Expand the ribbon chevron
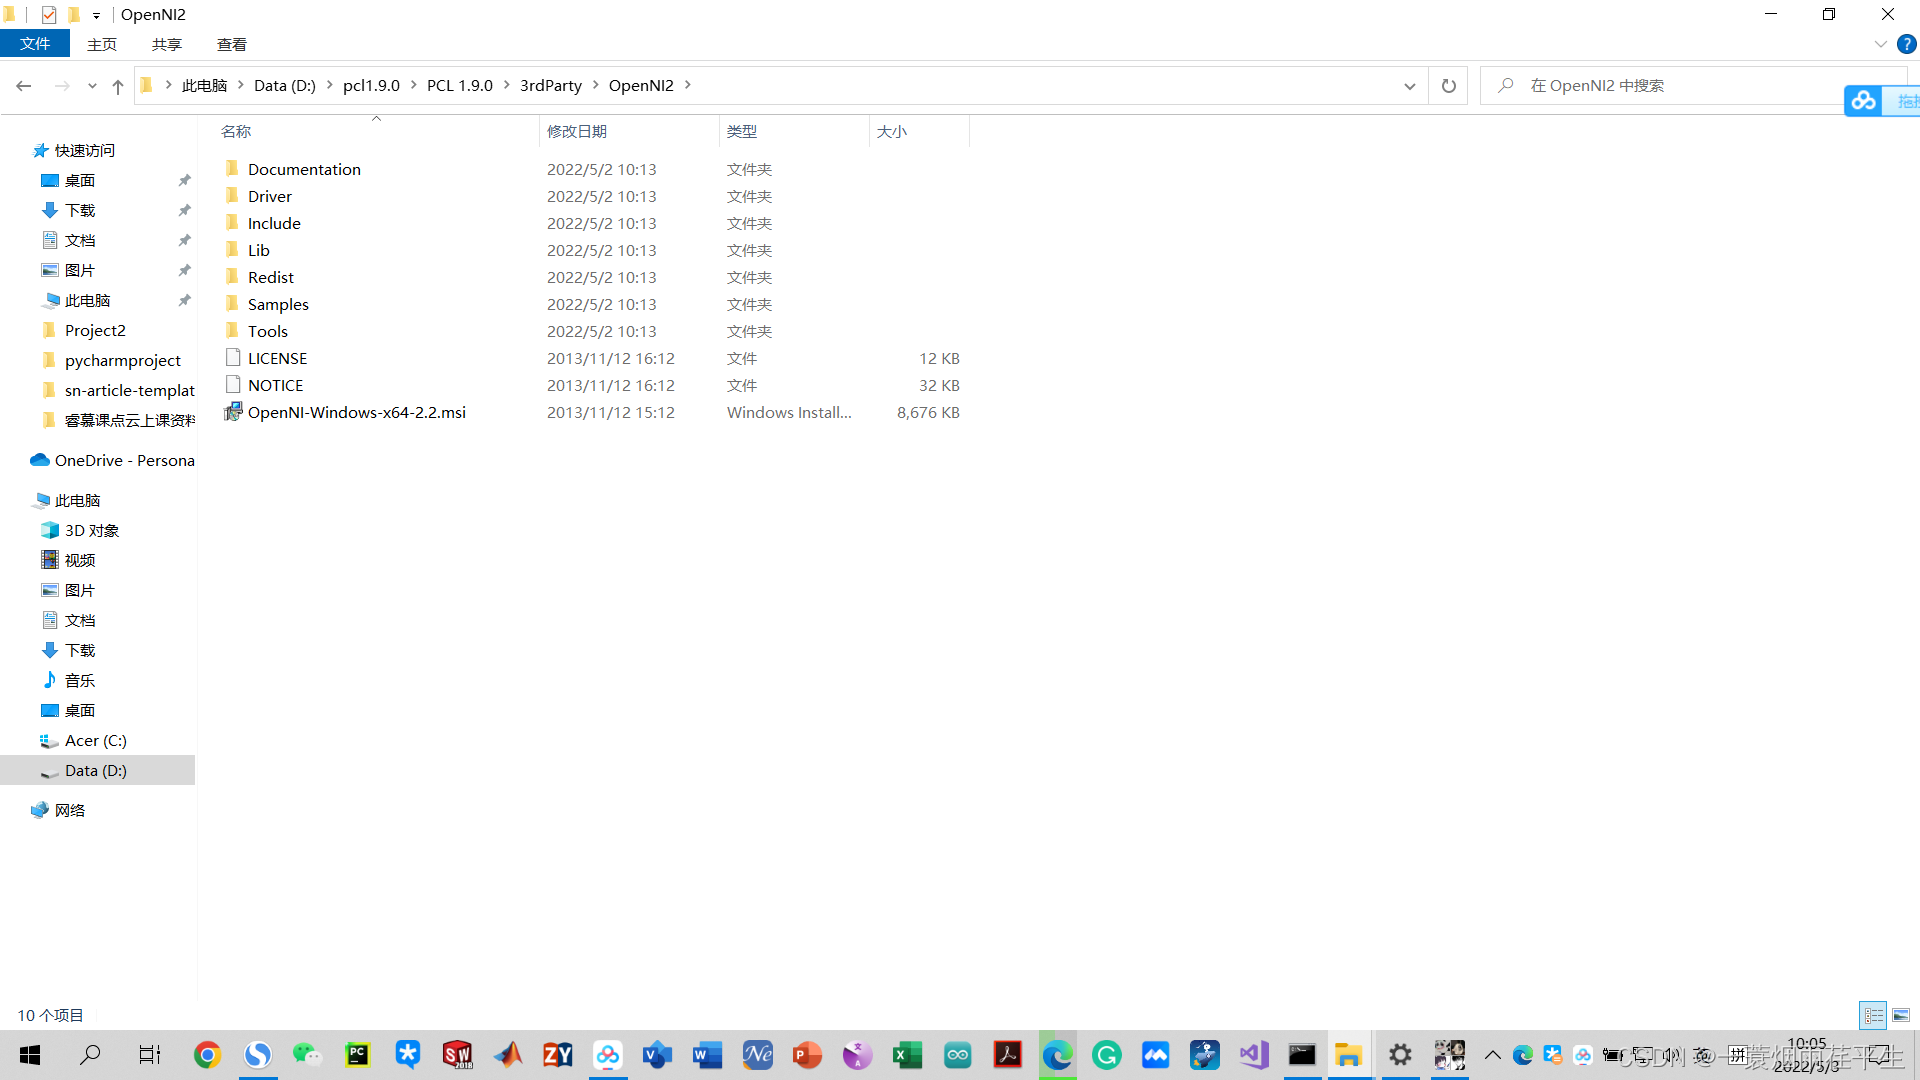This screenshot has height=1080, width=1920. 1880,44
